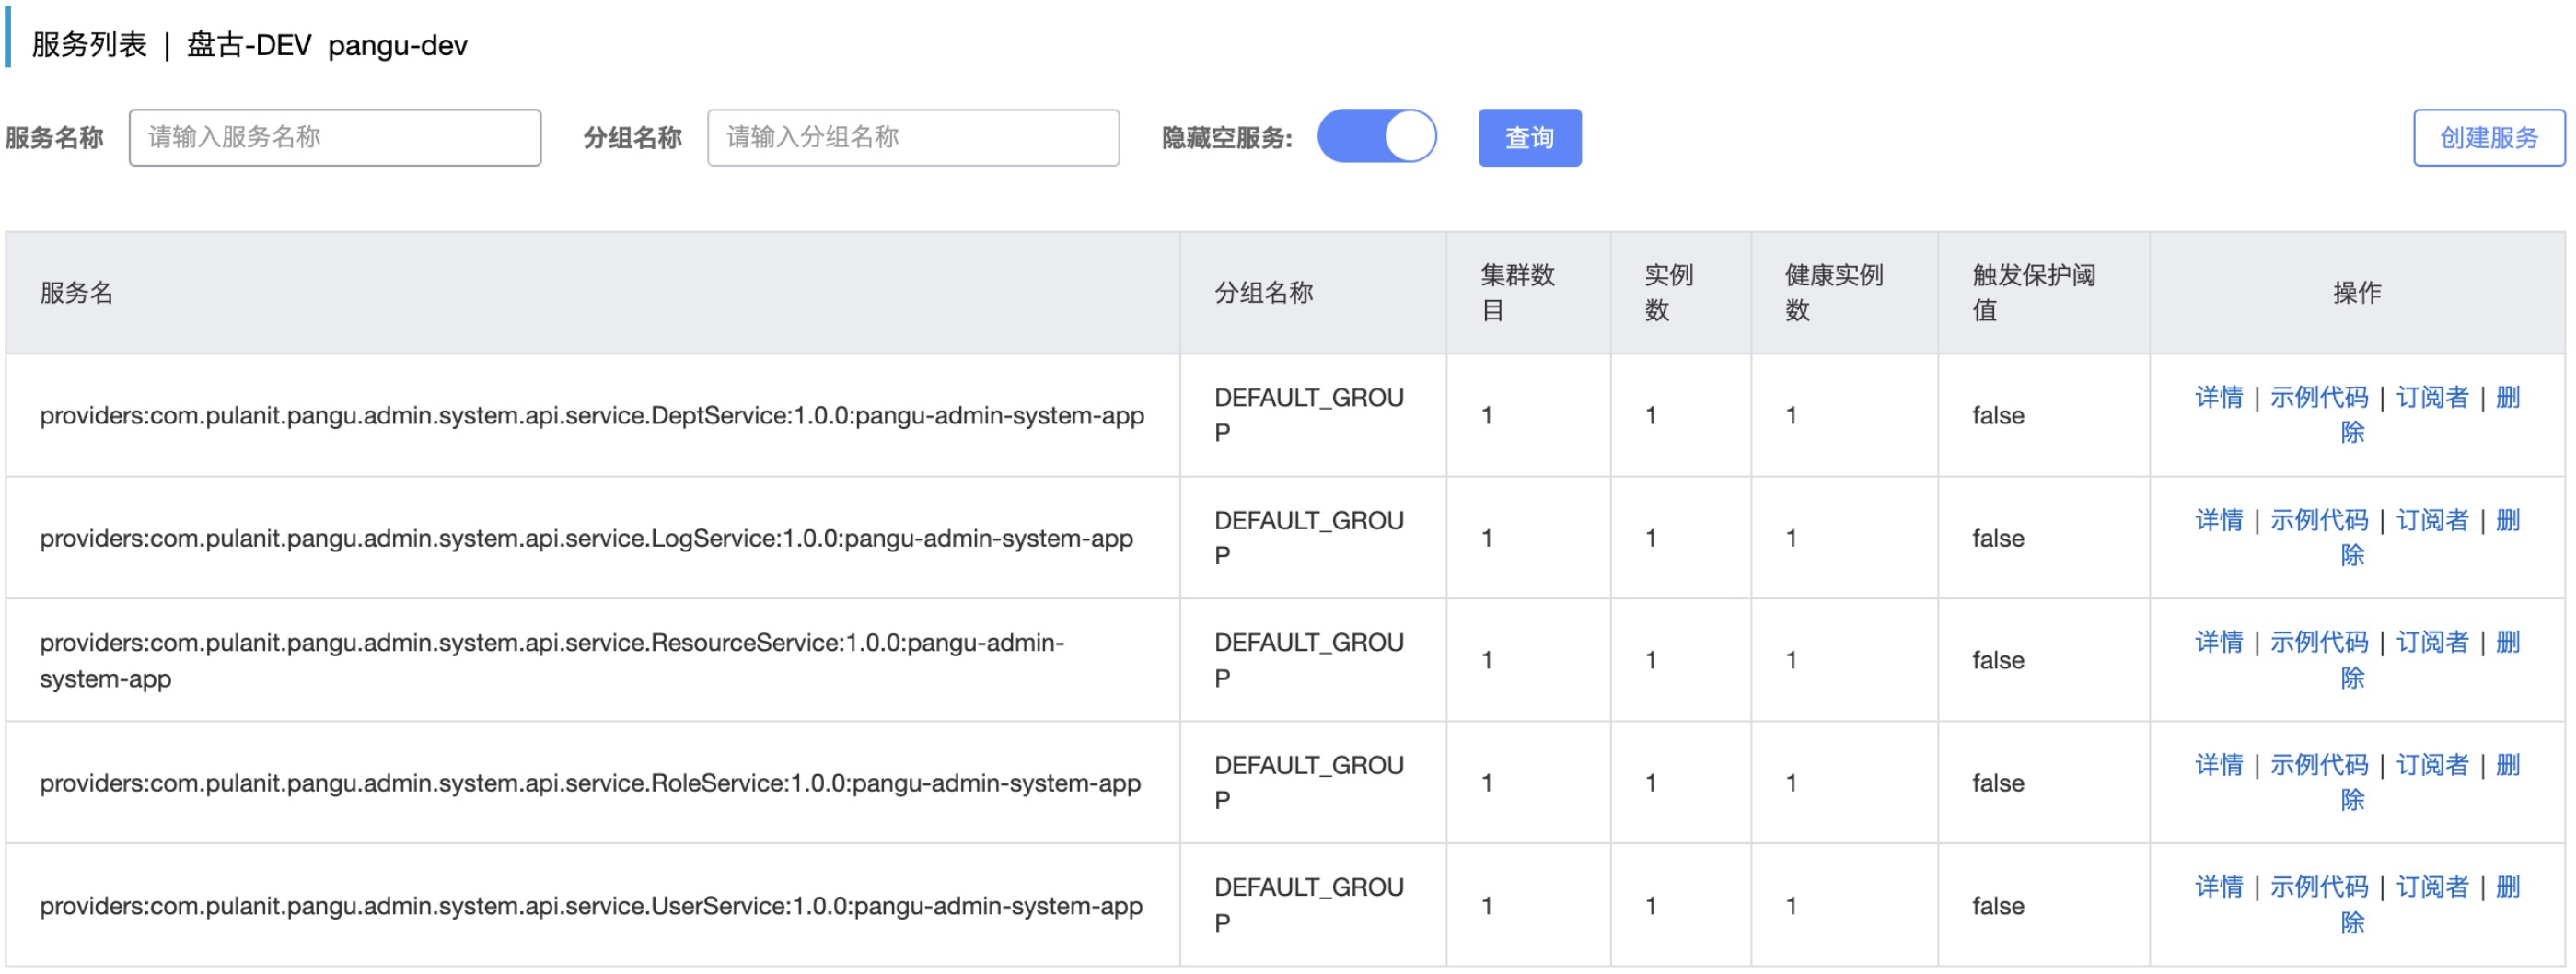Focus the 服务名称 input field
Image resolution: width=2576 pixels, height=974 pixels.
[335, 138]
